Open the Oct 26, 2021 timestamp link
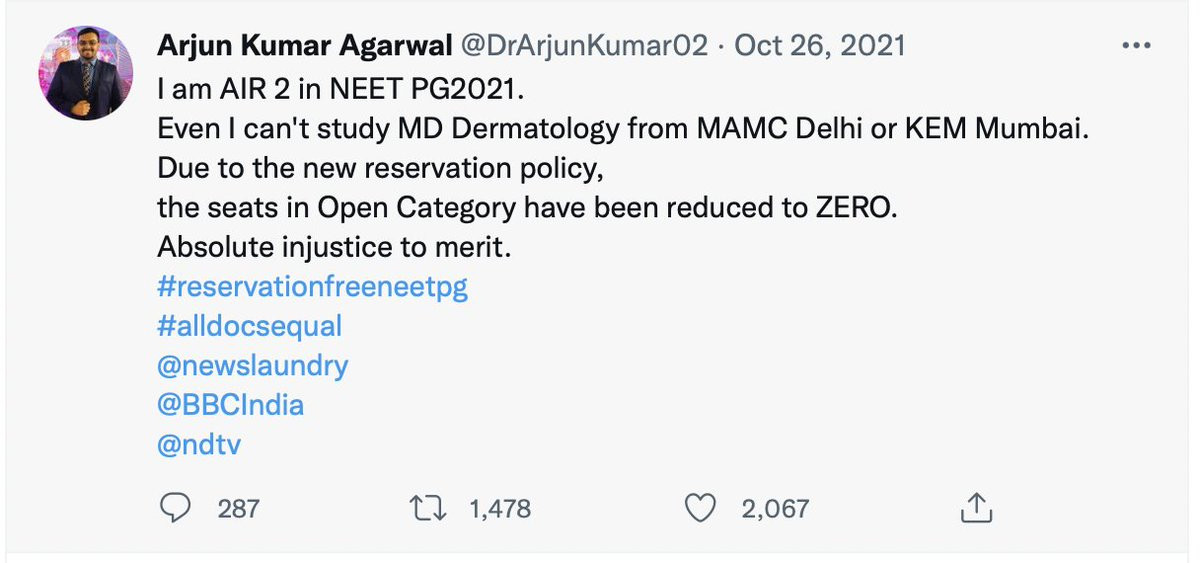The height and width of the screenshot is (563, 1200). coord(820,47)
